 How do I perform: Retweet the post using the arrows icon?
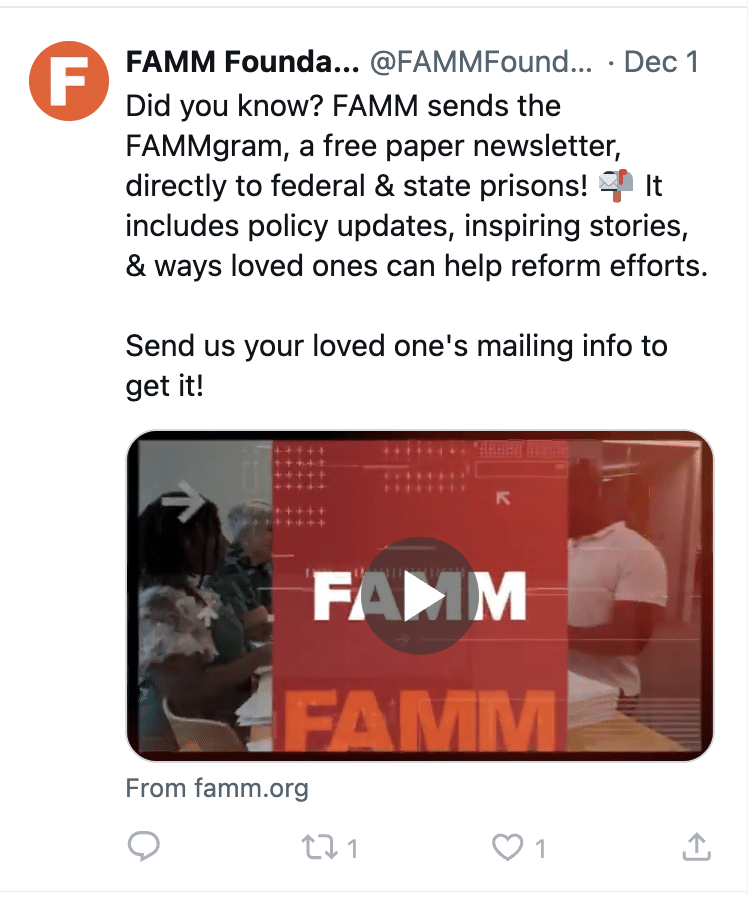tap(318, 848)
